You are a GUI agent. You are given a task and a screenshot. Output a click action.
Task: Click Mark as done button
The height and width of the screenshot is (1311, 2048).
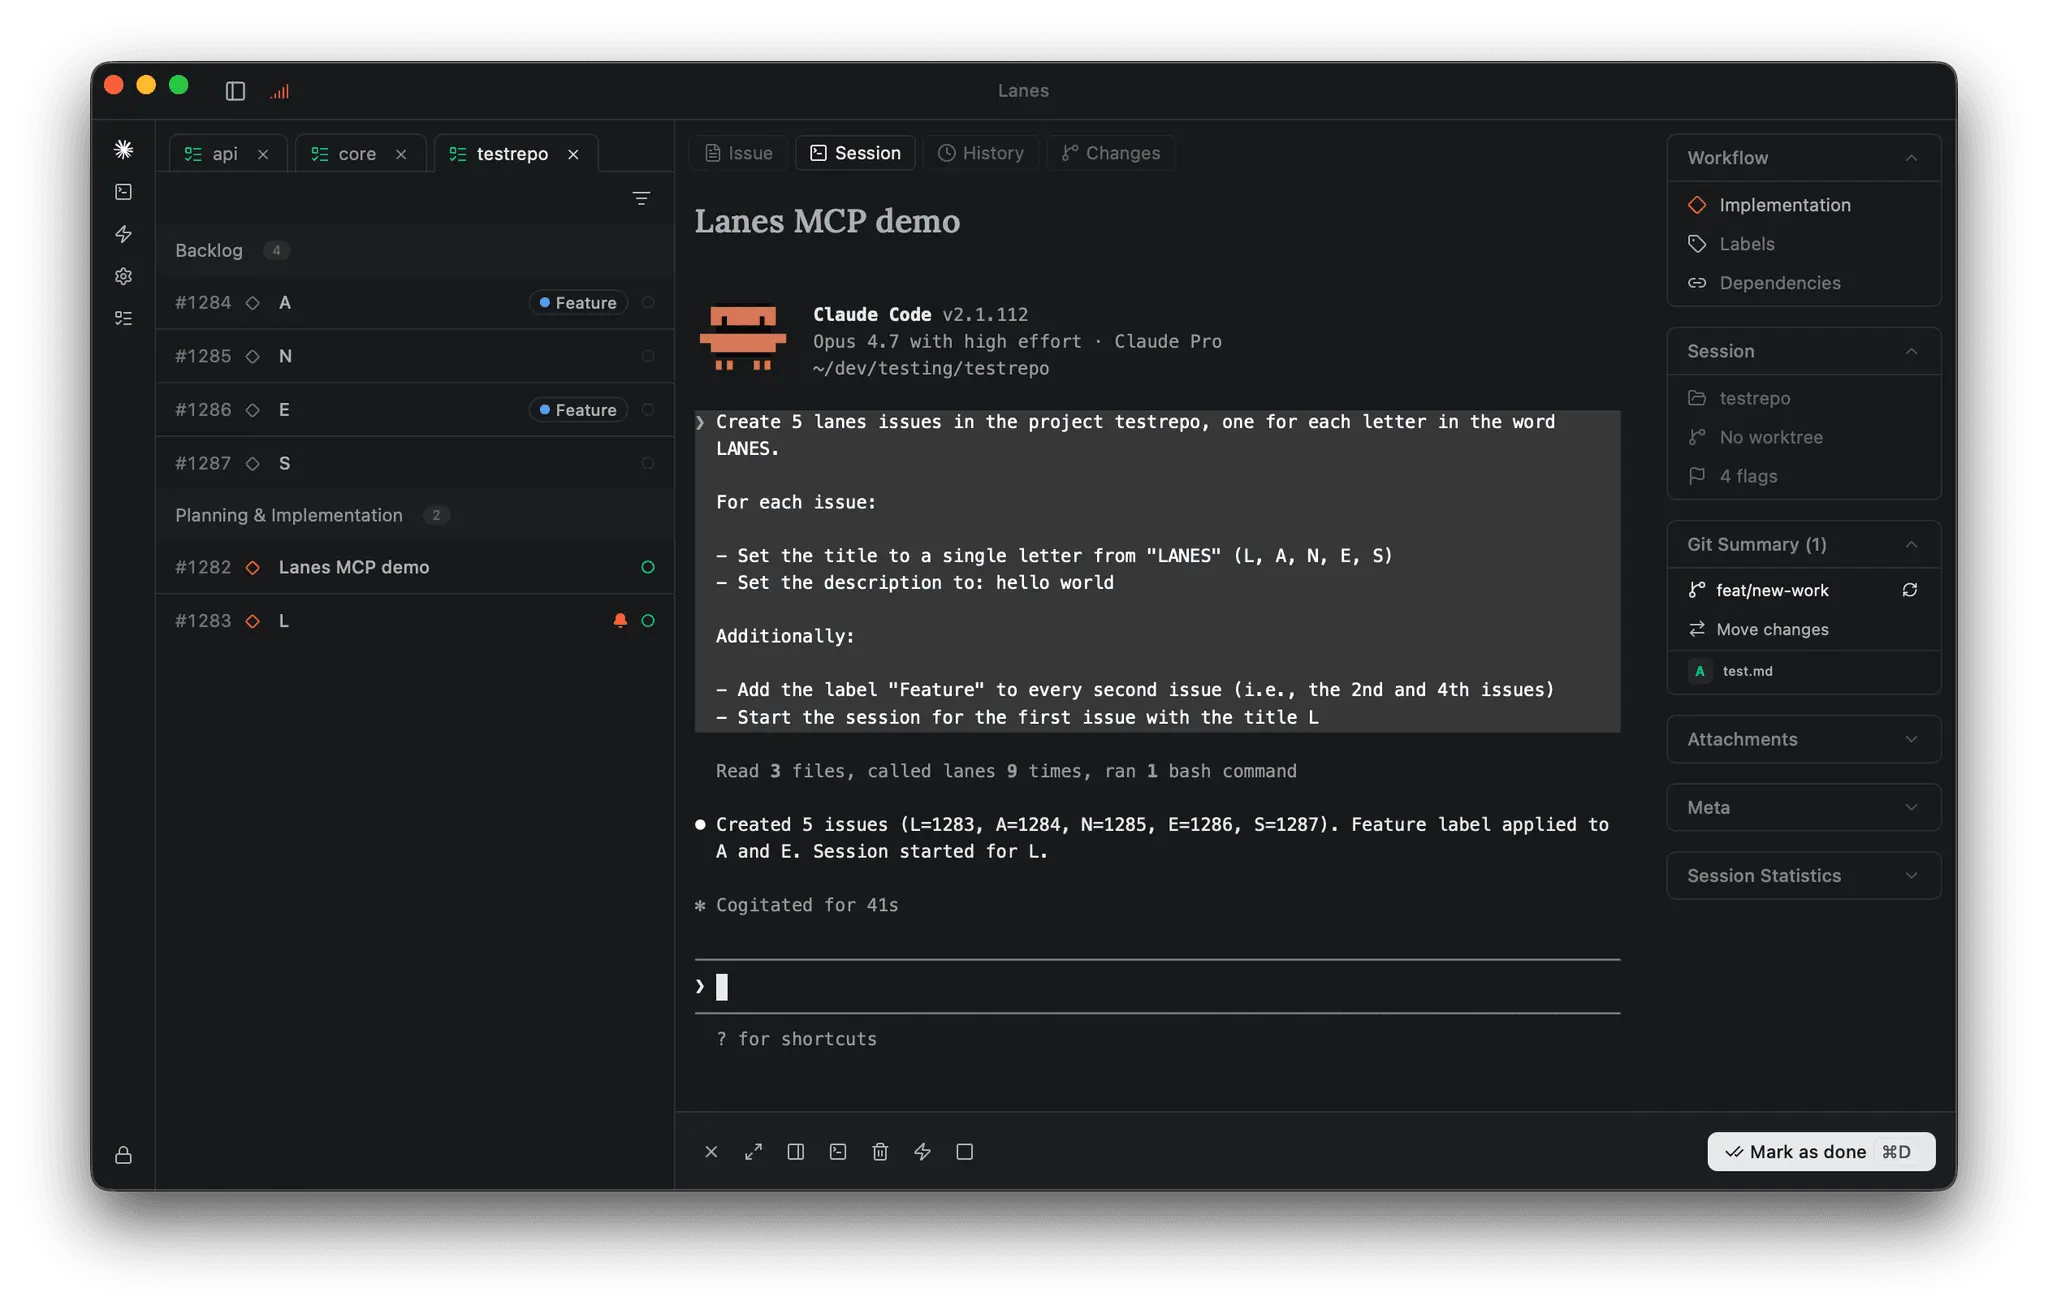coord(1821,1152)
